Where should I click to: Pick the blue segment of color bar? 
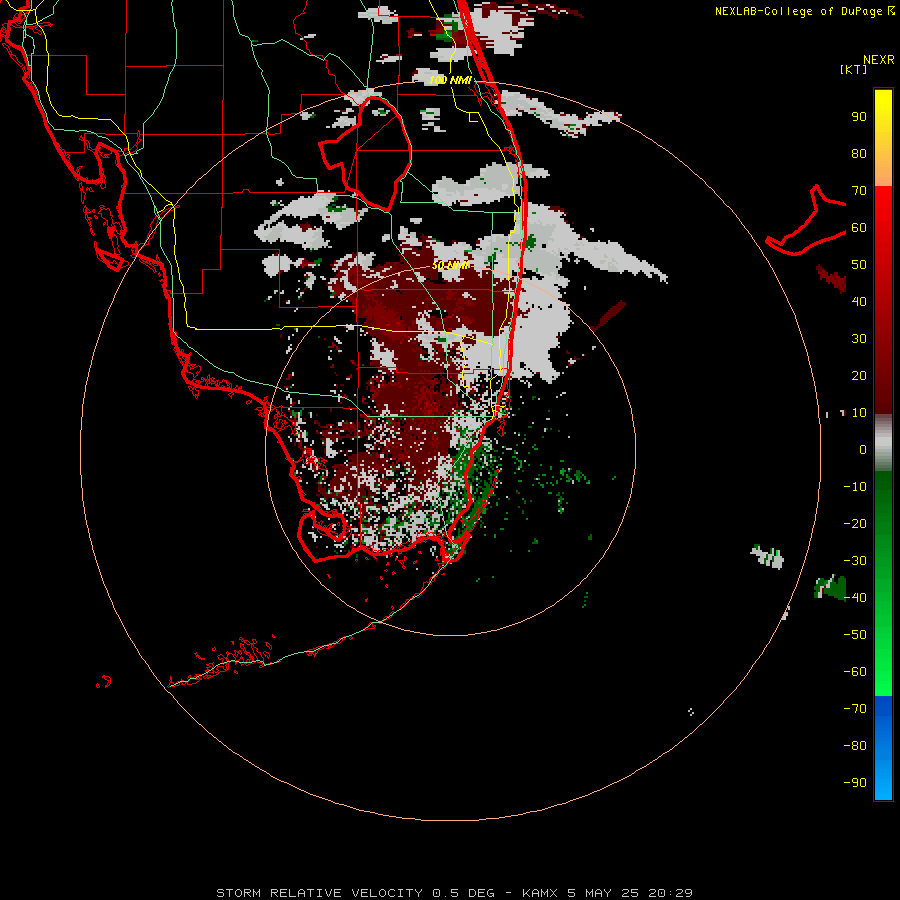883,748
